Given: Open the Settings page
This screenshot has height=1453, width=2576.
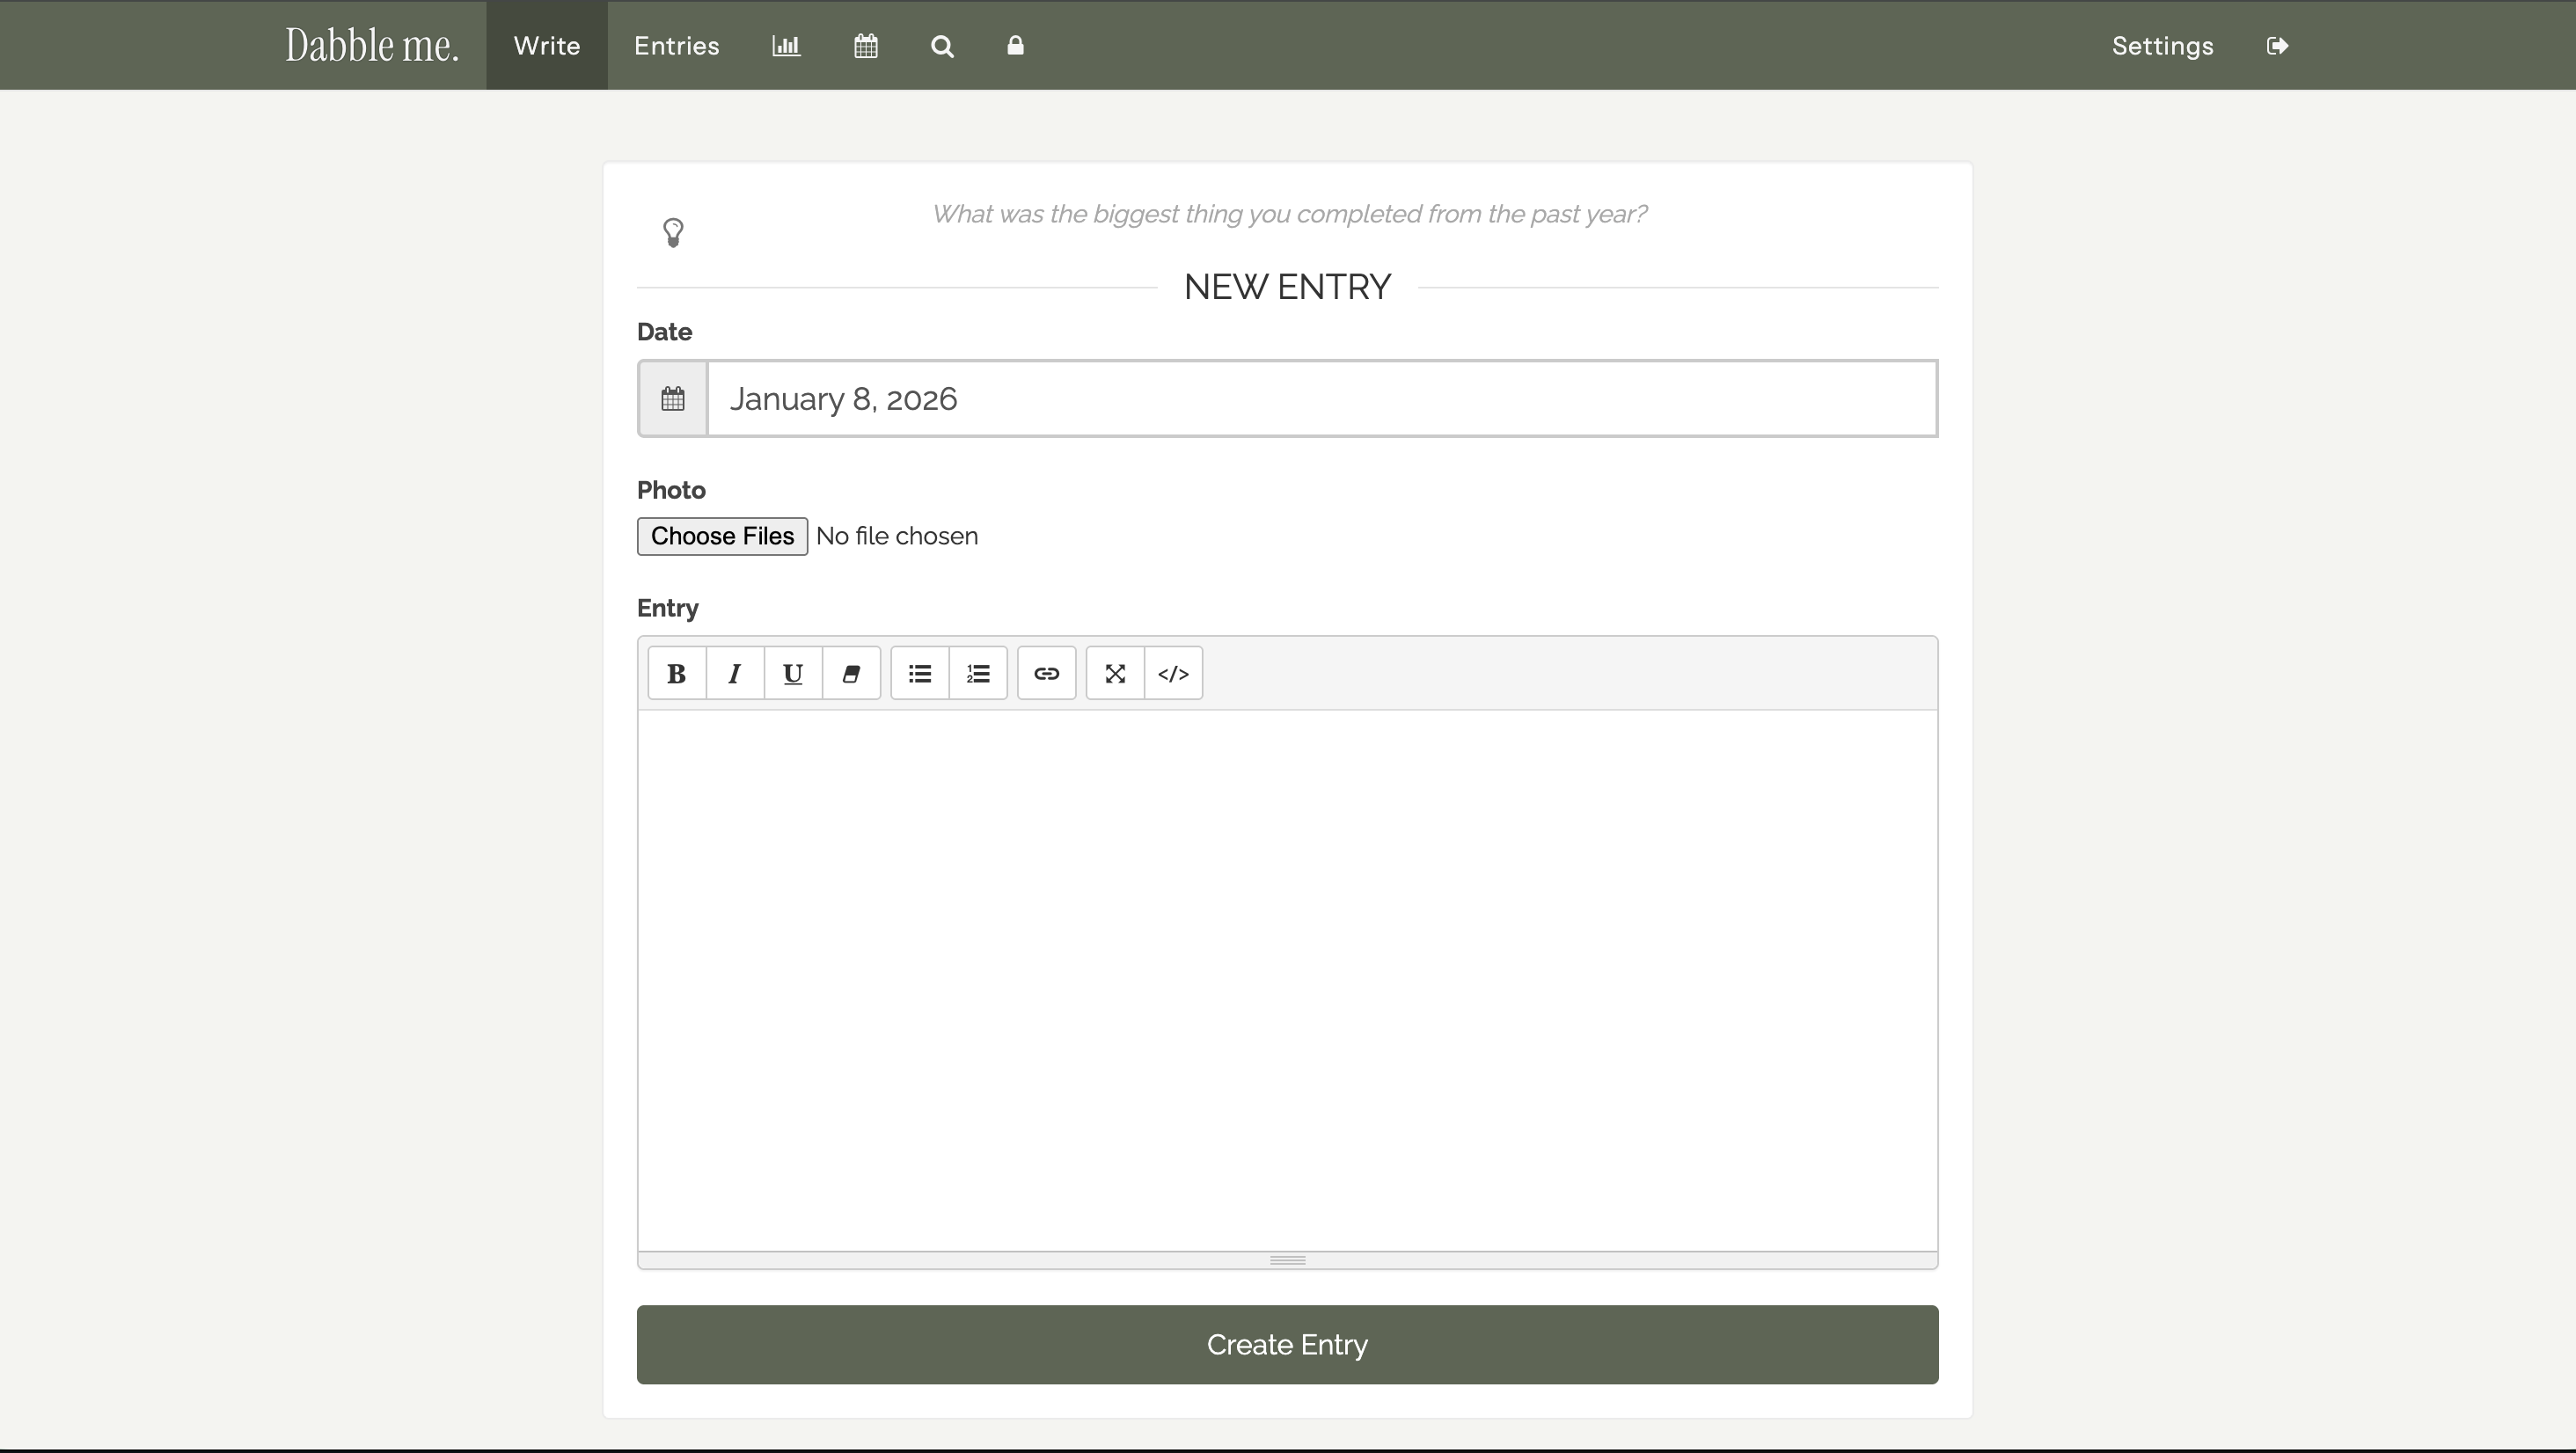Looking at the screenshot, I should [x=2163, y=46].
